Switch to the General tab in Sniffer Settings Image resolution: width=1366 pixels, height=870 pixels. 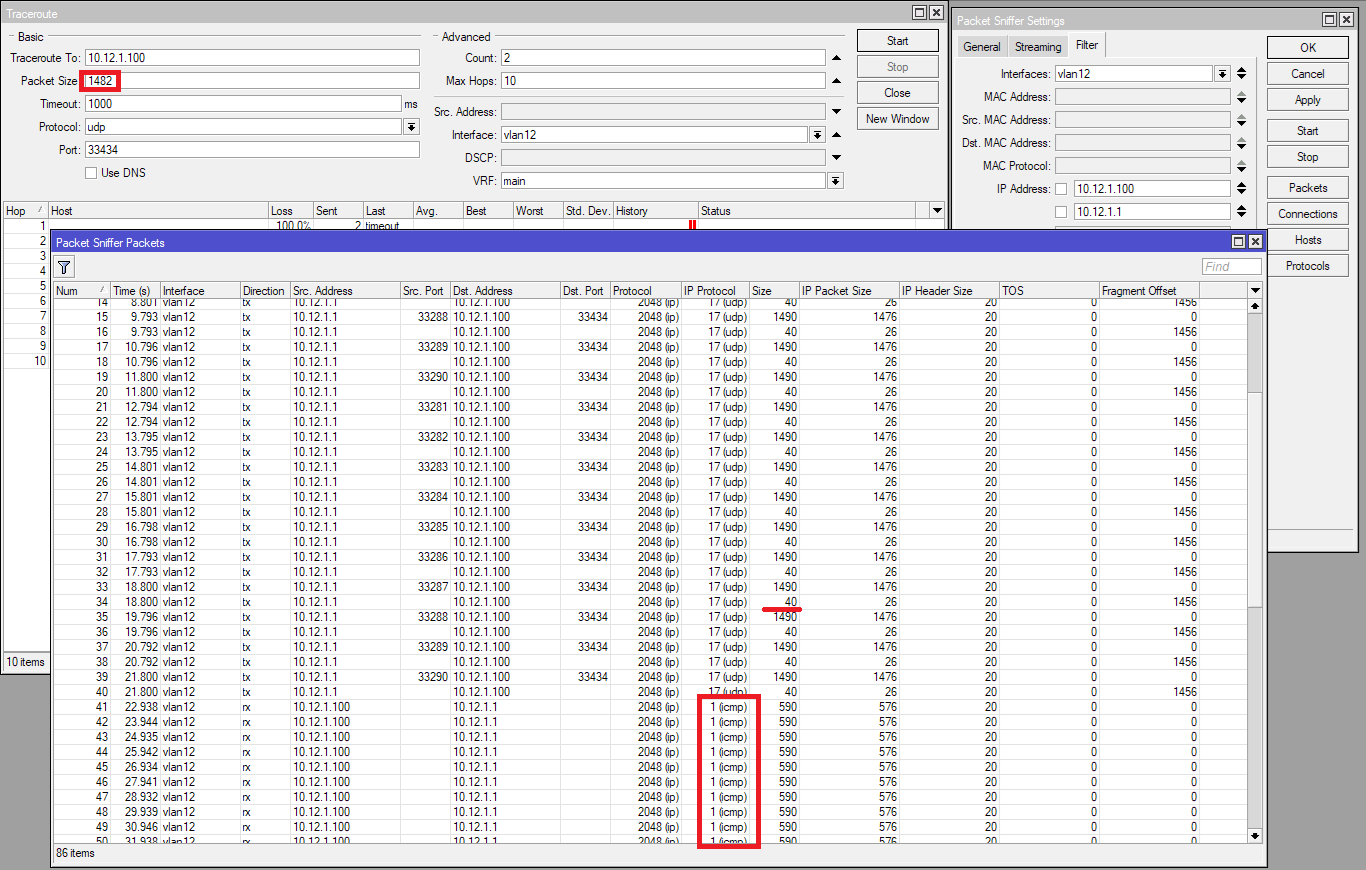[x=982, y=47]
